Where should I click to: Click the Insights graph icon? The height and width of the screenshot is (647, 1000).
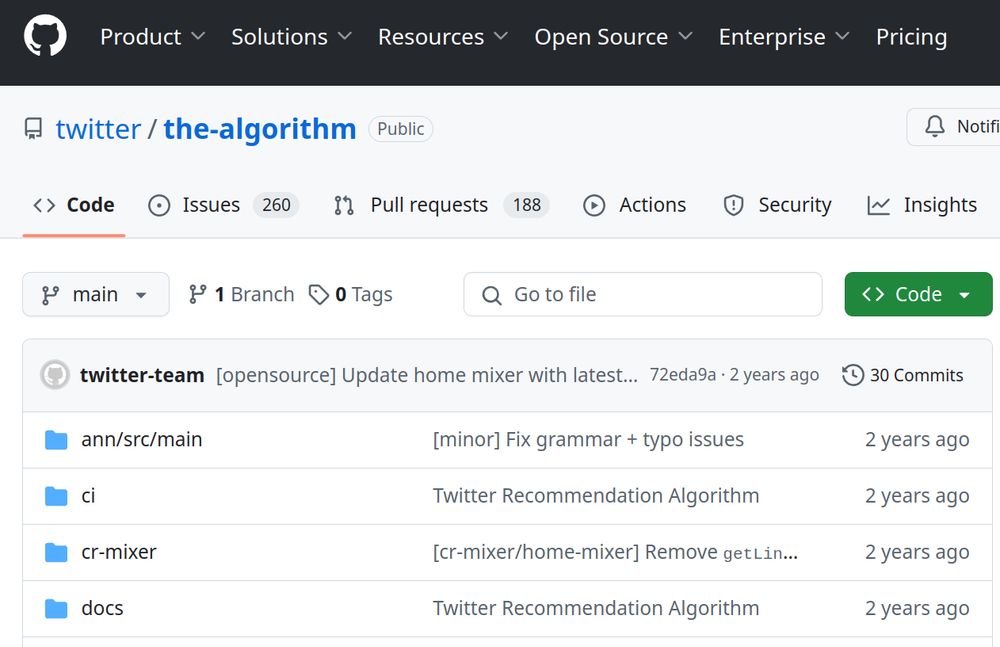coord(878,205)
